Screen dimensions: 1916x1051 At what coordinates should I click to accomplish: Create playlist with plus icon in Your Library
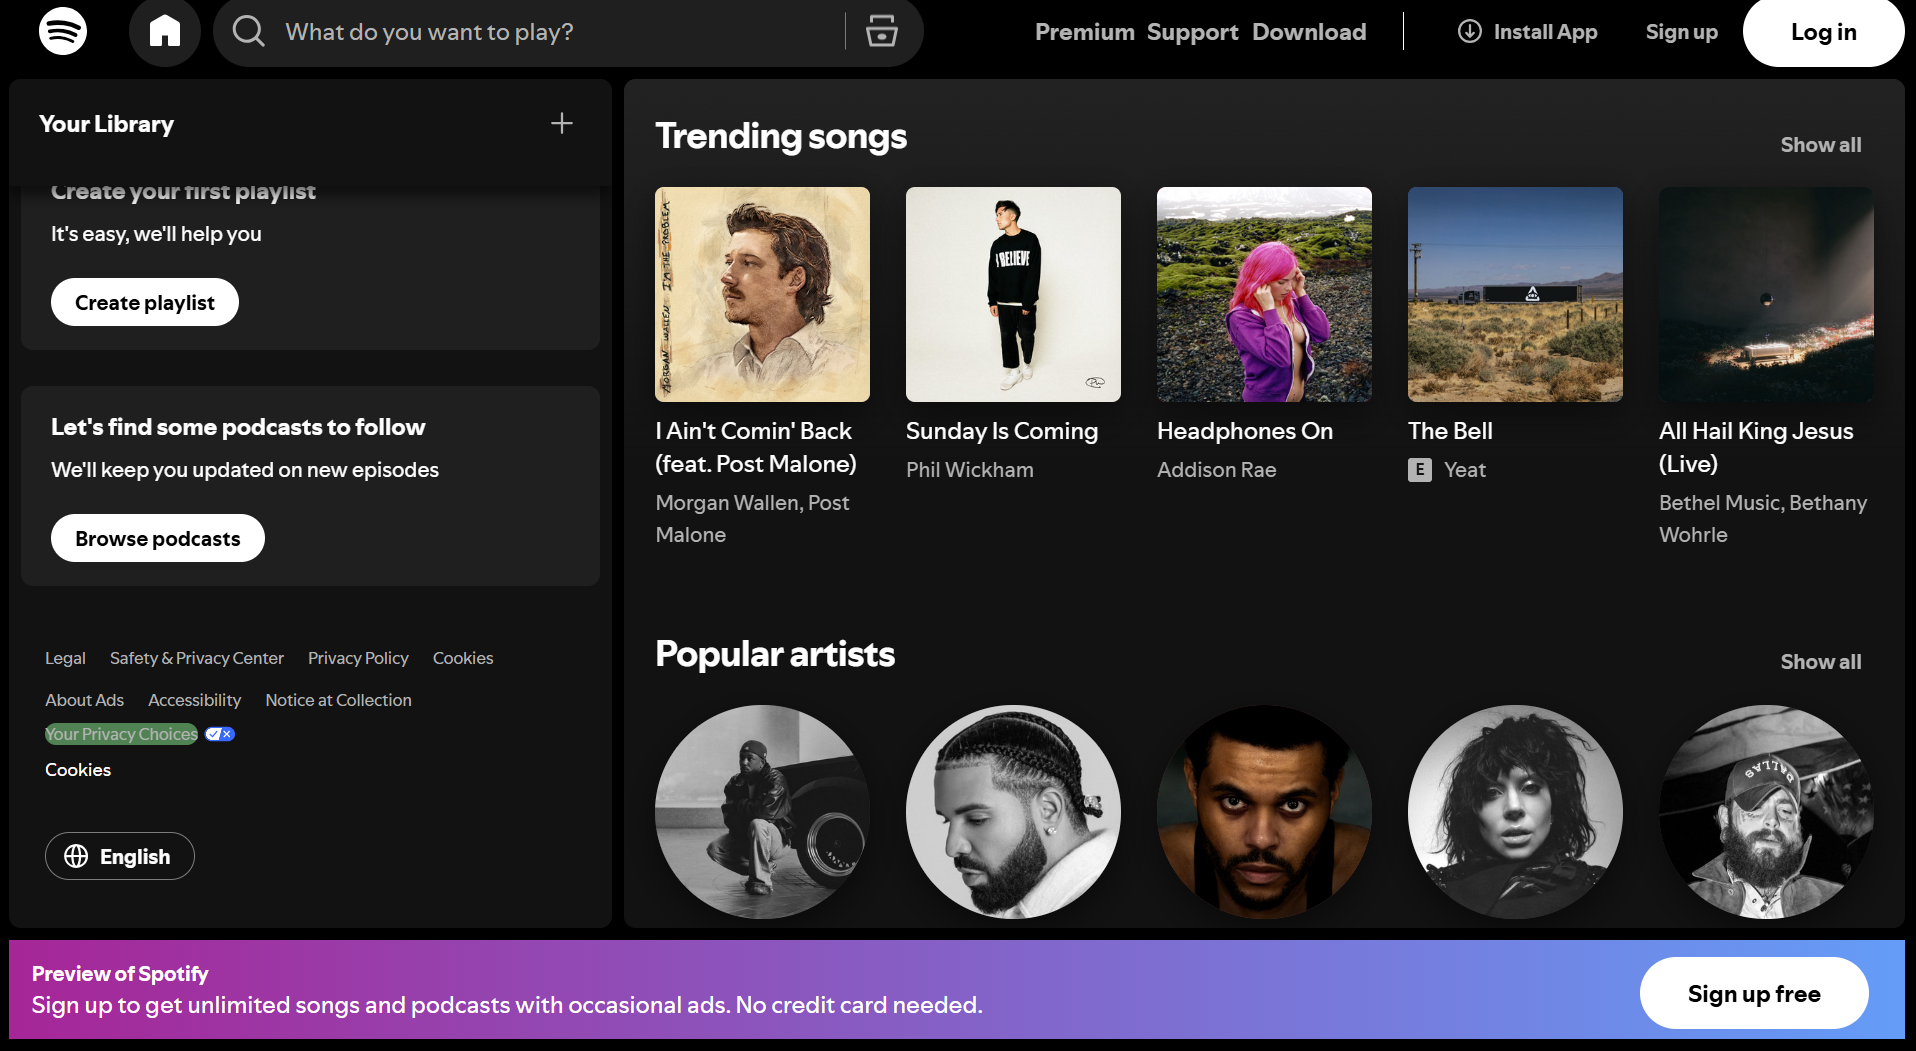562,123
